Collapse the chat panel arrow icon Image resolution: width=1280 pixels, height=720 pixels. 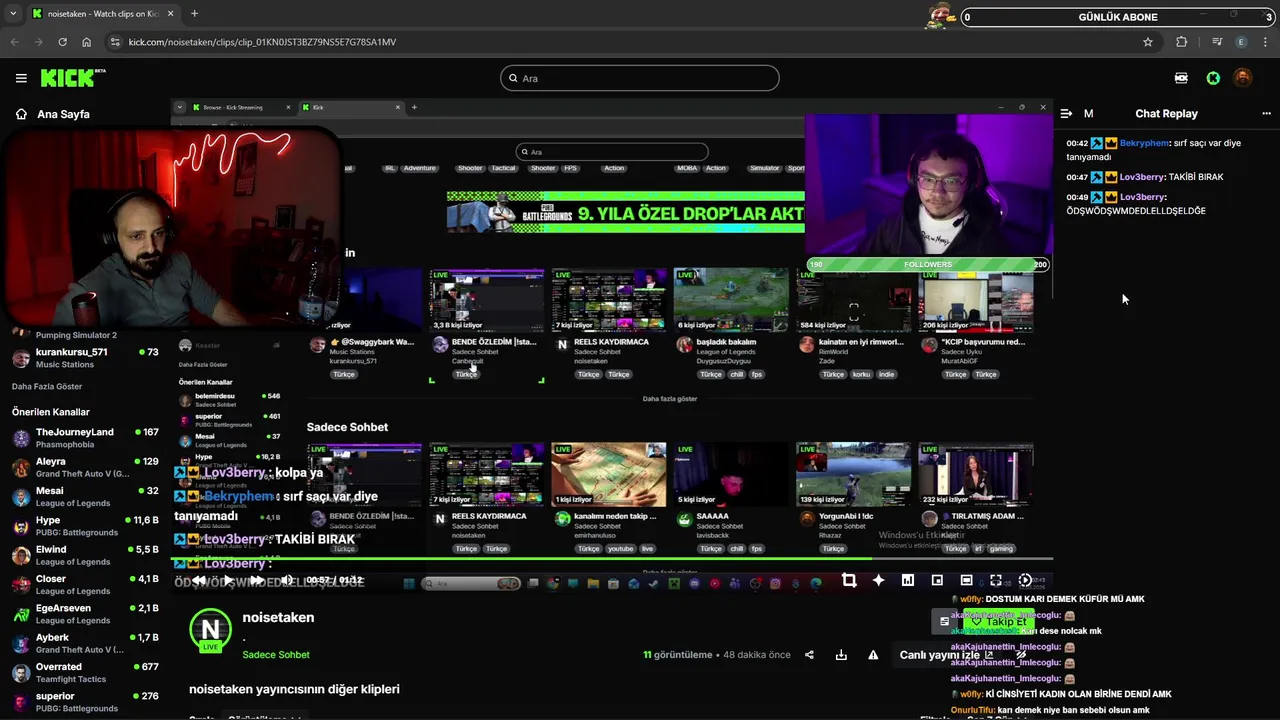coord(1066,114)
